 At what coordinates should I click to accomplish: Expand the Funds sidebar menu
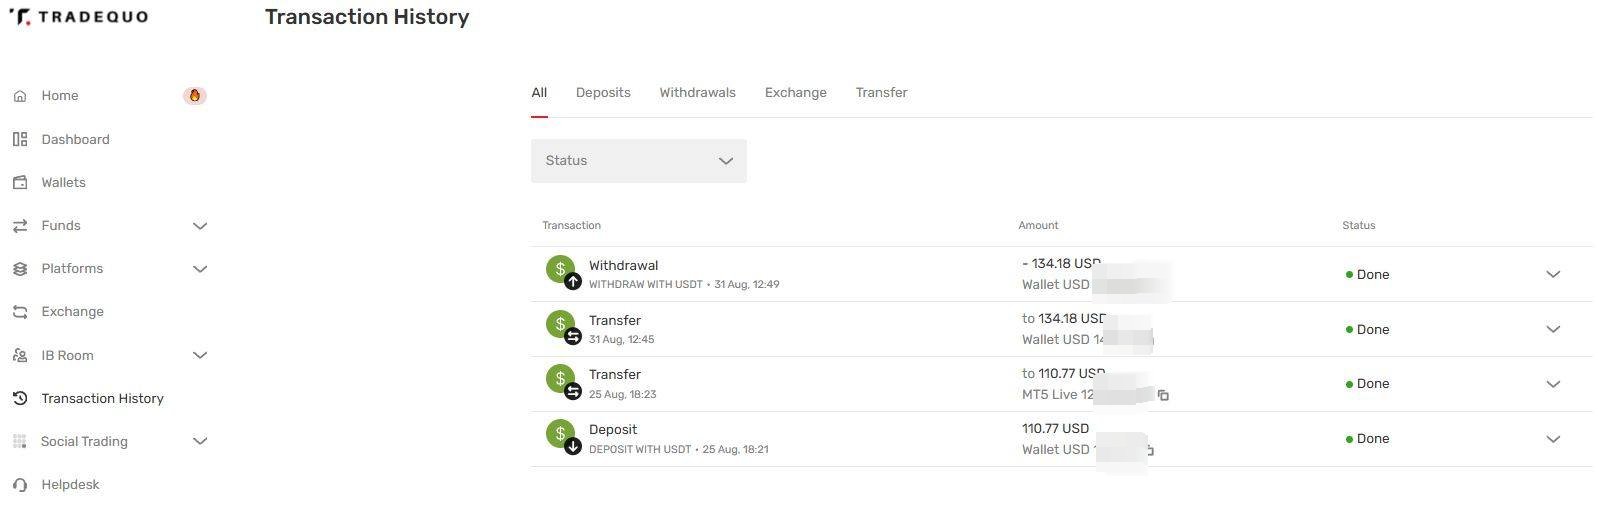[200, 226]
